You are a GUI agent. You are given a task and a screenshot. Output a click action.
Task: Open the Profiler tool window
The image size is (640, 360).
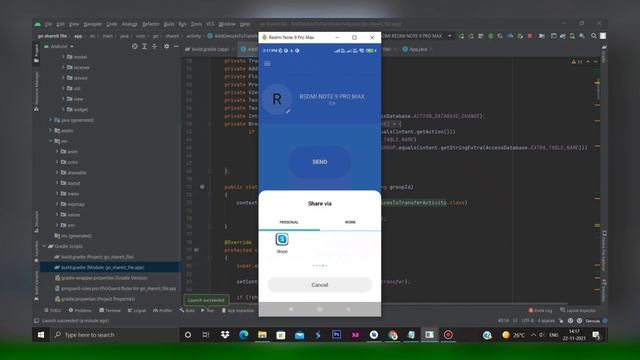(162, 311)
